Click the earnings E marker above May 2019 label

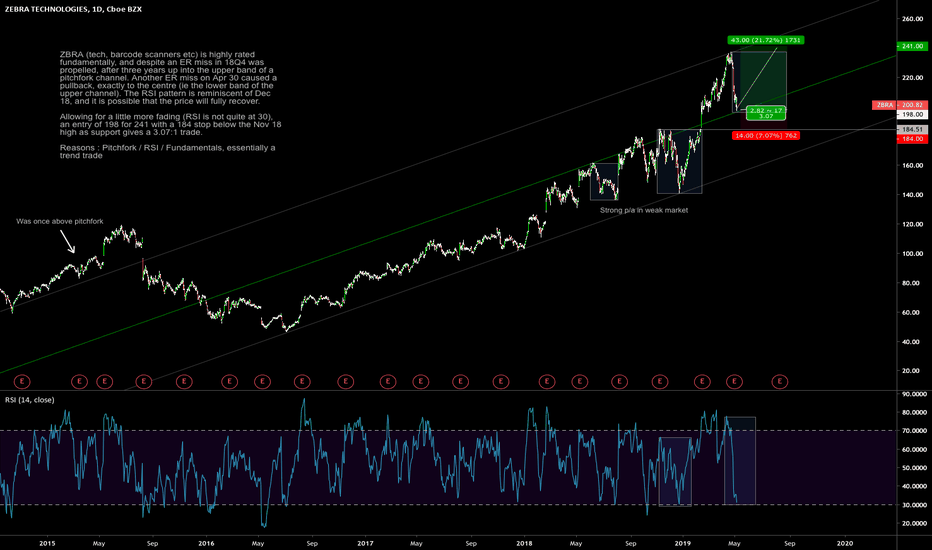[735, 381]
